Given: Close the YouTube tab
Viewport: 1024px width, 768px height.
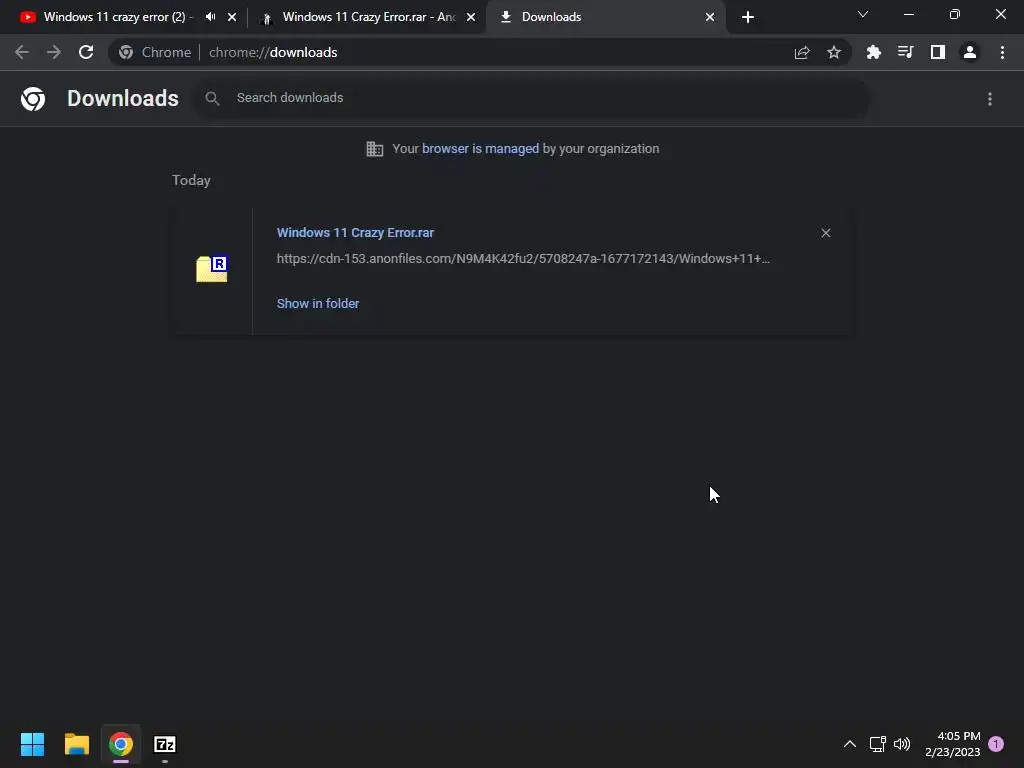Looking at the screenshot, I should 232,18.
